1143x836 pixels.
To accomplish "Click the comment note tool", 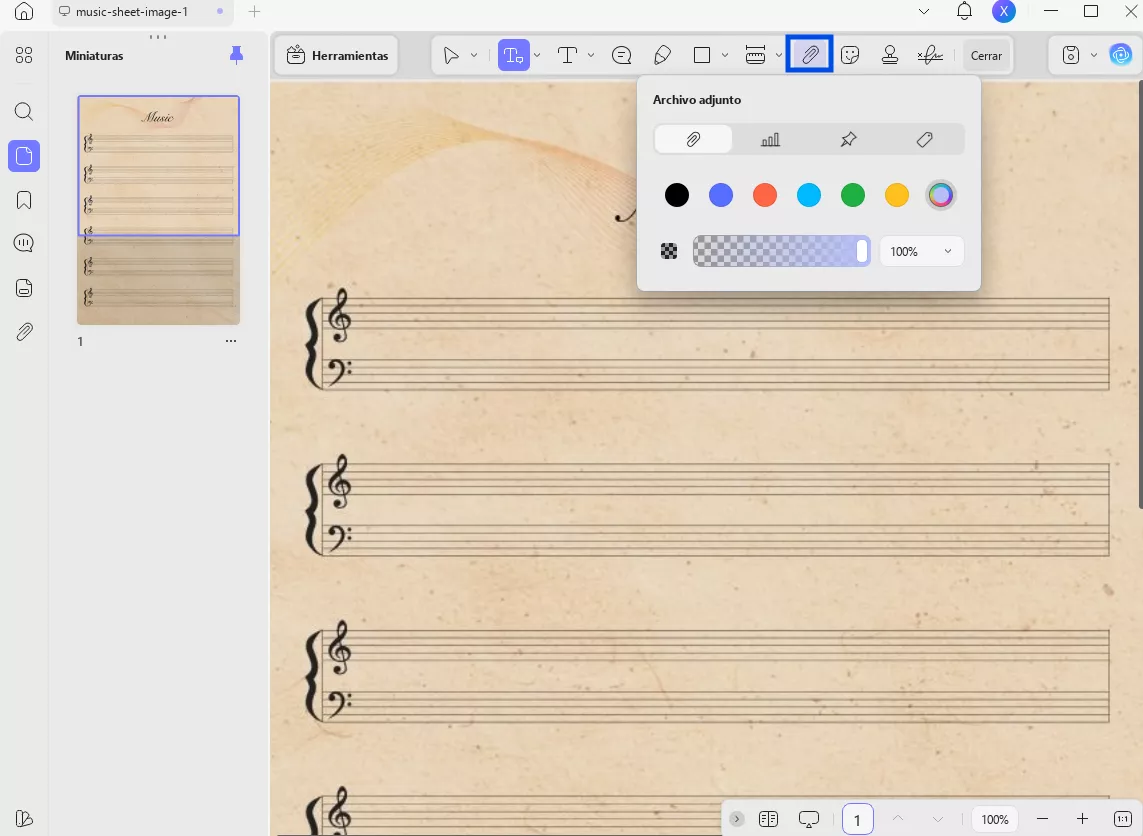I will tap(621, 56).
